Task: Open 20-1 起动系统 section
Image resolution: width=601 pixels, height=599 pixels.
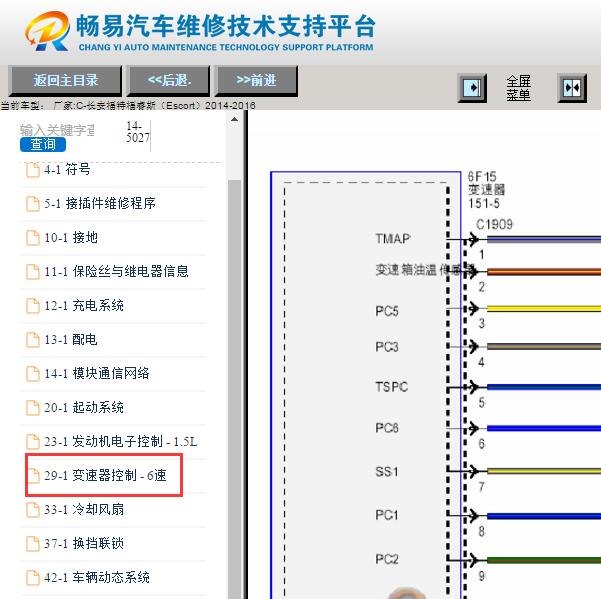Action: pos(84,407)
